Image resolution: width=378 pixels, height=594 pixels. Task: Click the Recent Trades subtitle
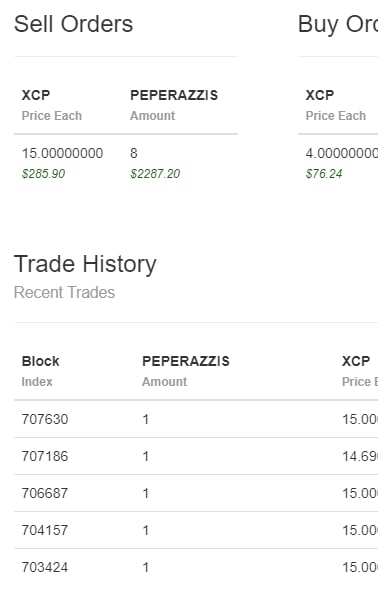tap(64, 292)
